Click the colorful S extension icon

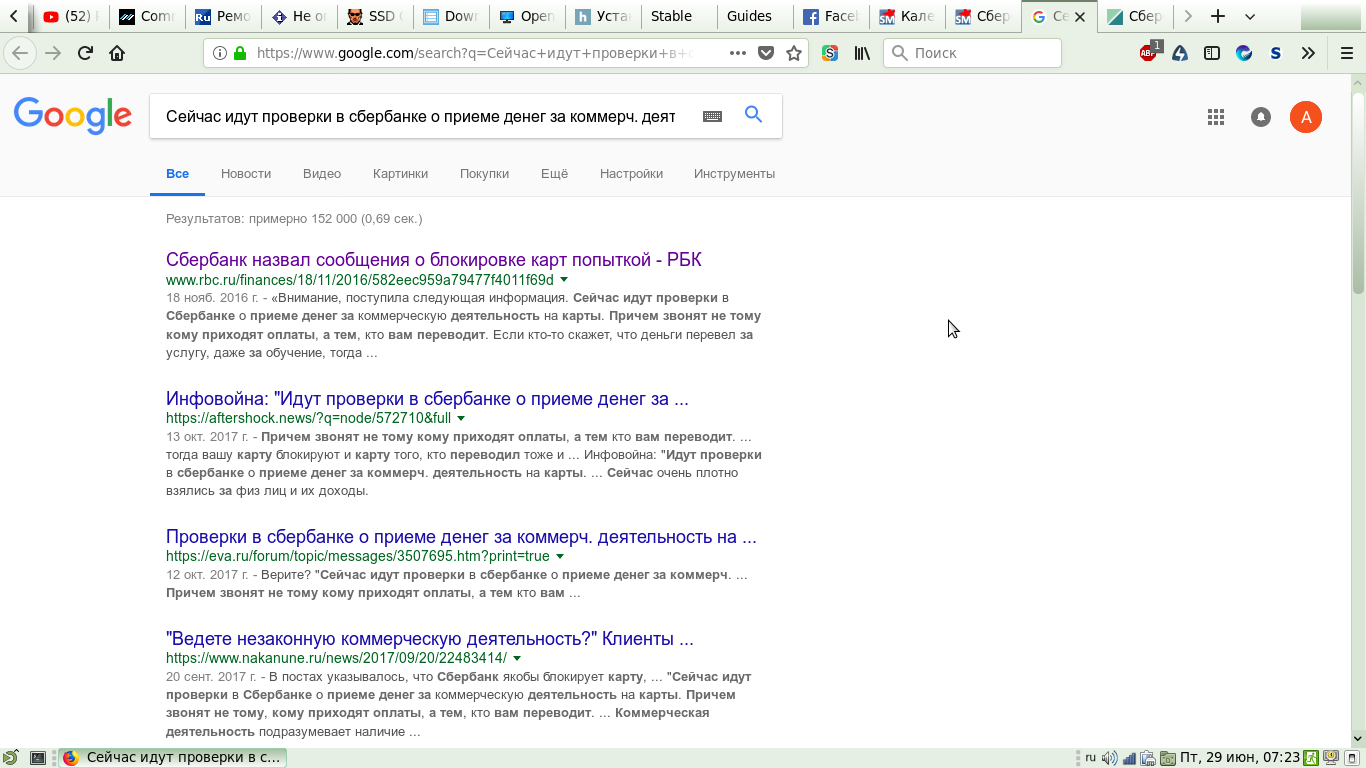tap(830, 53)
